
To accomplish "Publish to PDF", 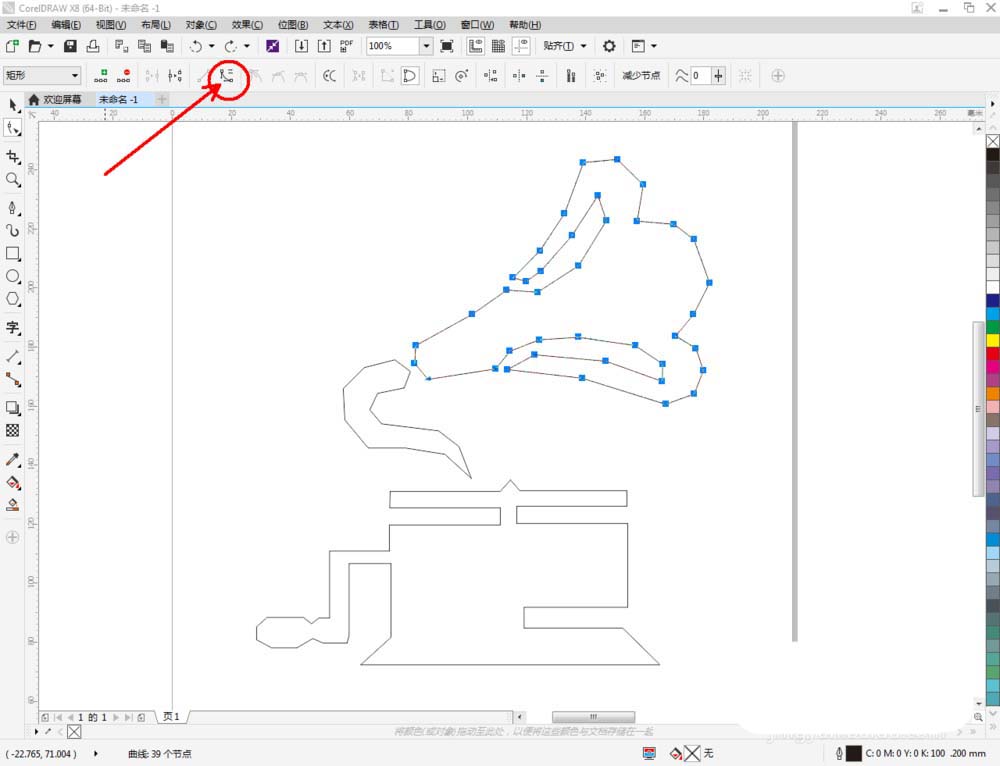I will click(346, 46).
